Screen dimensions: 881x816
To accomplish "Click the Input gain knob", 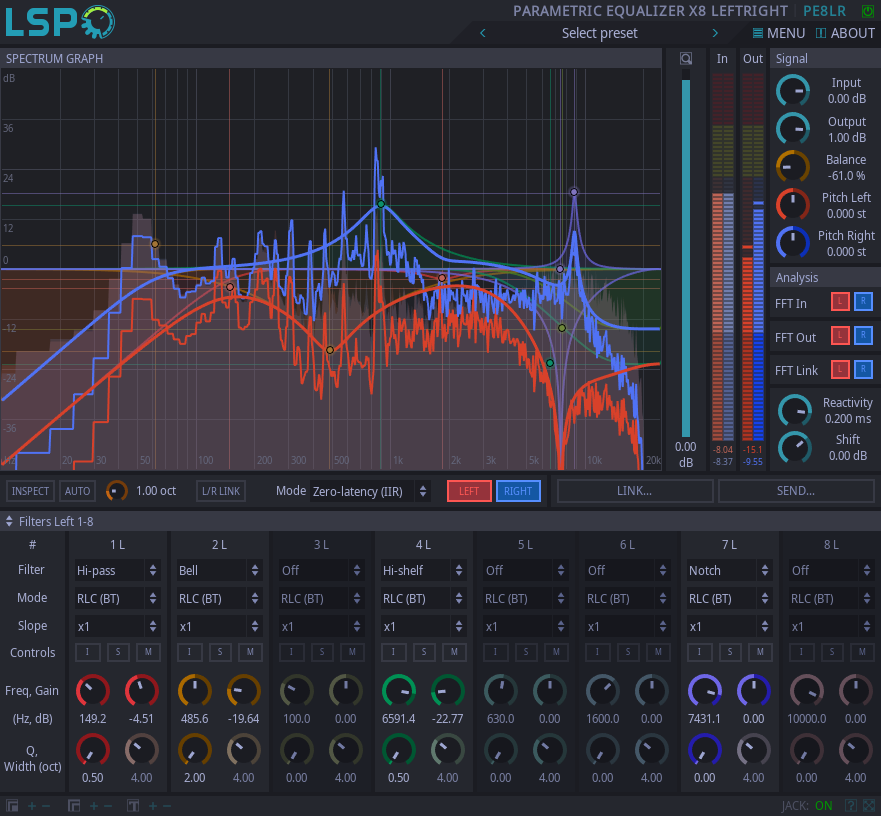I will 793,91.
